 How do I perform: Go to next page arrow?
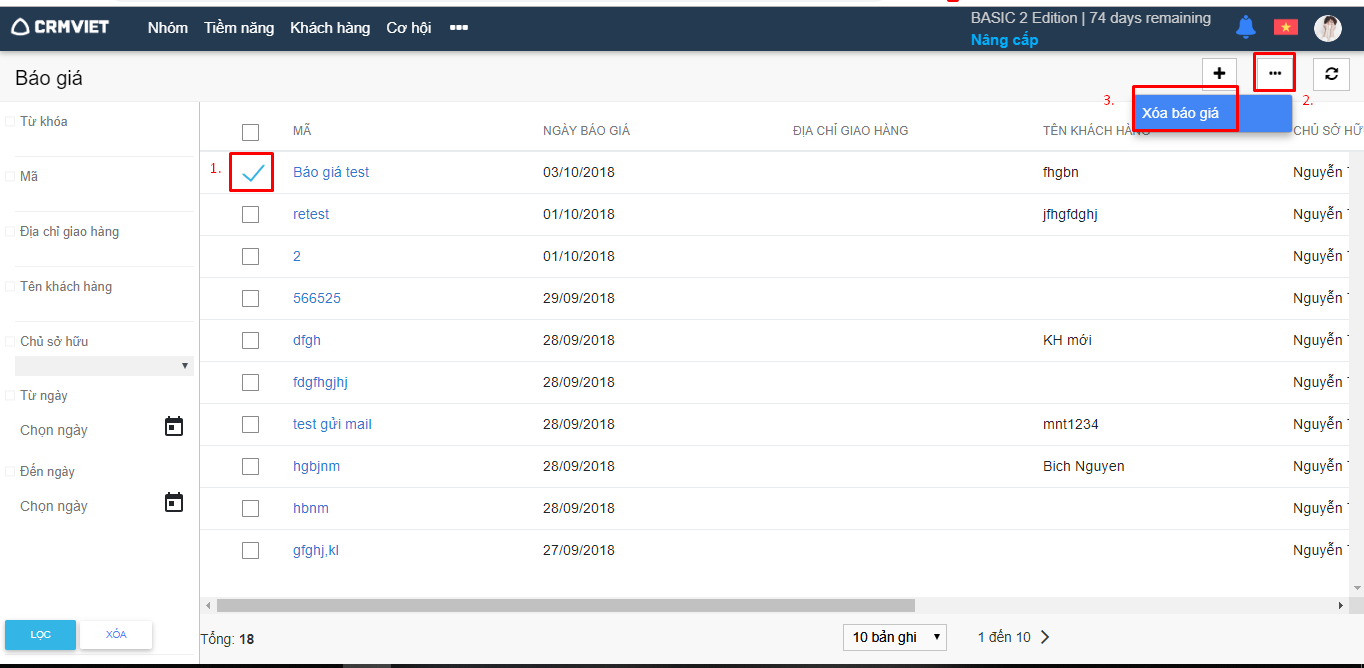pyautogui.click(x=1045, y=637)
